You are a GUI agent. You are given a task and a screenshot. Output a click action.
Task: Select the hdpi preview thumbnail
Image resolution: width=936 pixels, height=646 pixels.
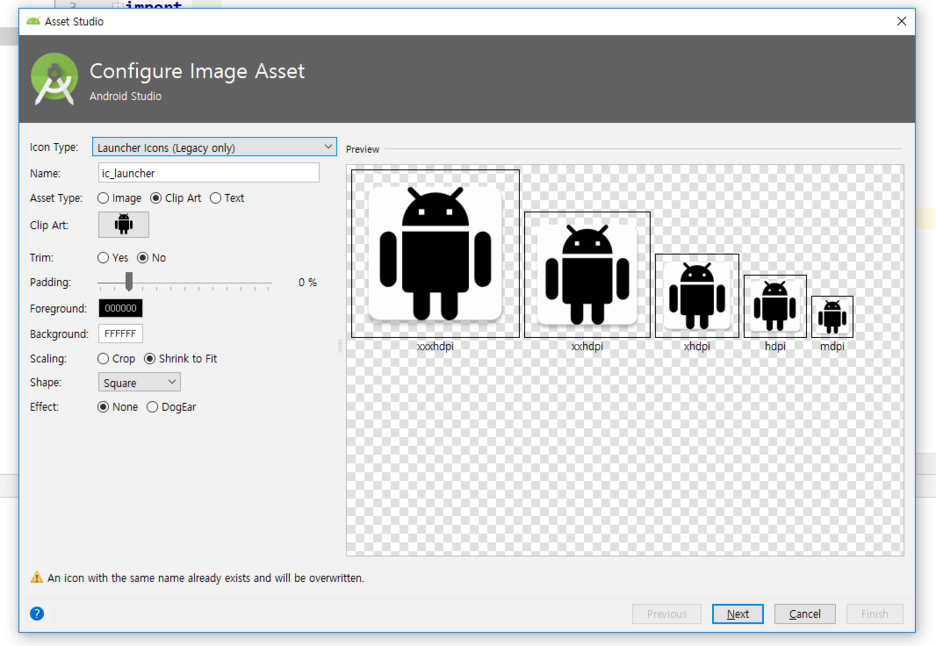(x=775, y=306)
